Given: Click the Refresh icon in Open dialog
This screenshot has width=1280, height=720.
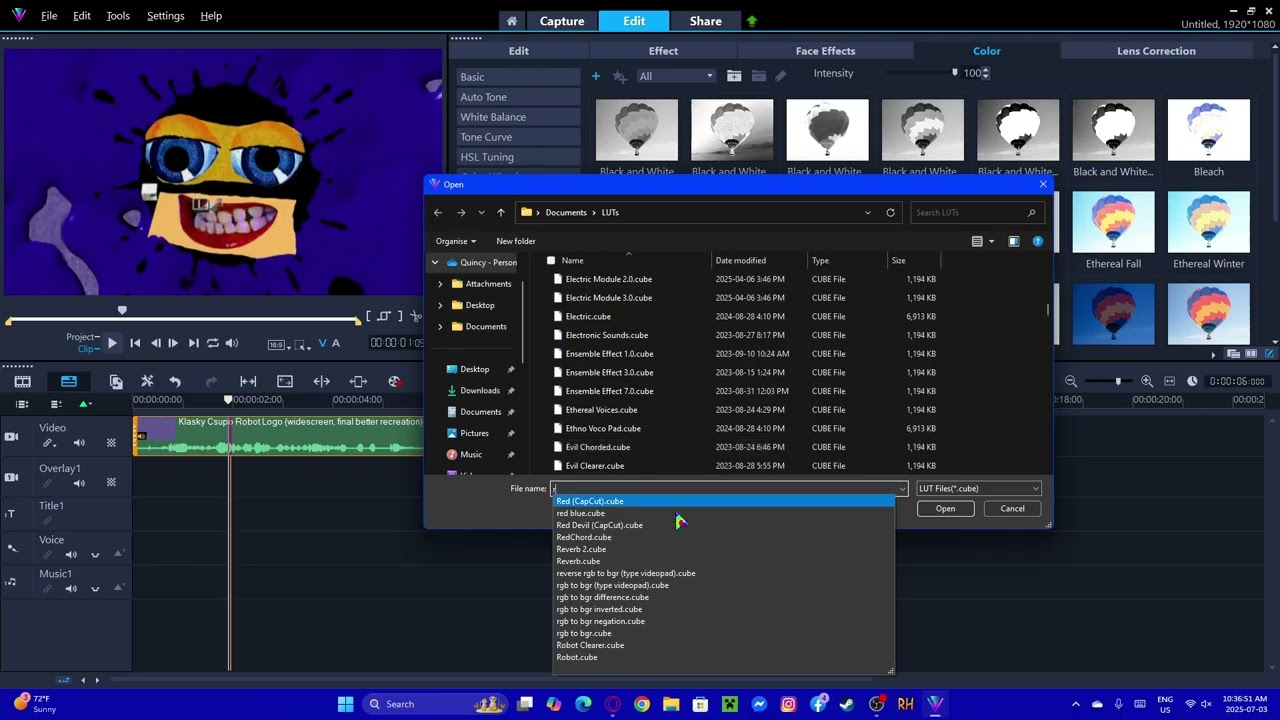Looking at the screenshot, I should 890,212.
